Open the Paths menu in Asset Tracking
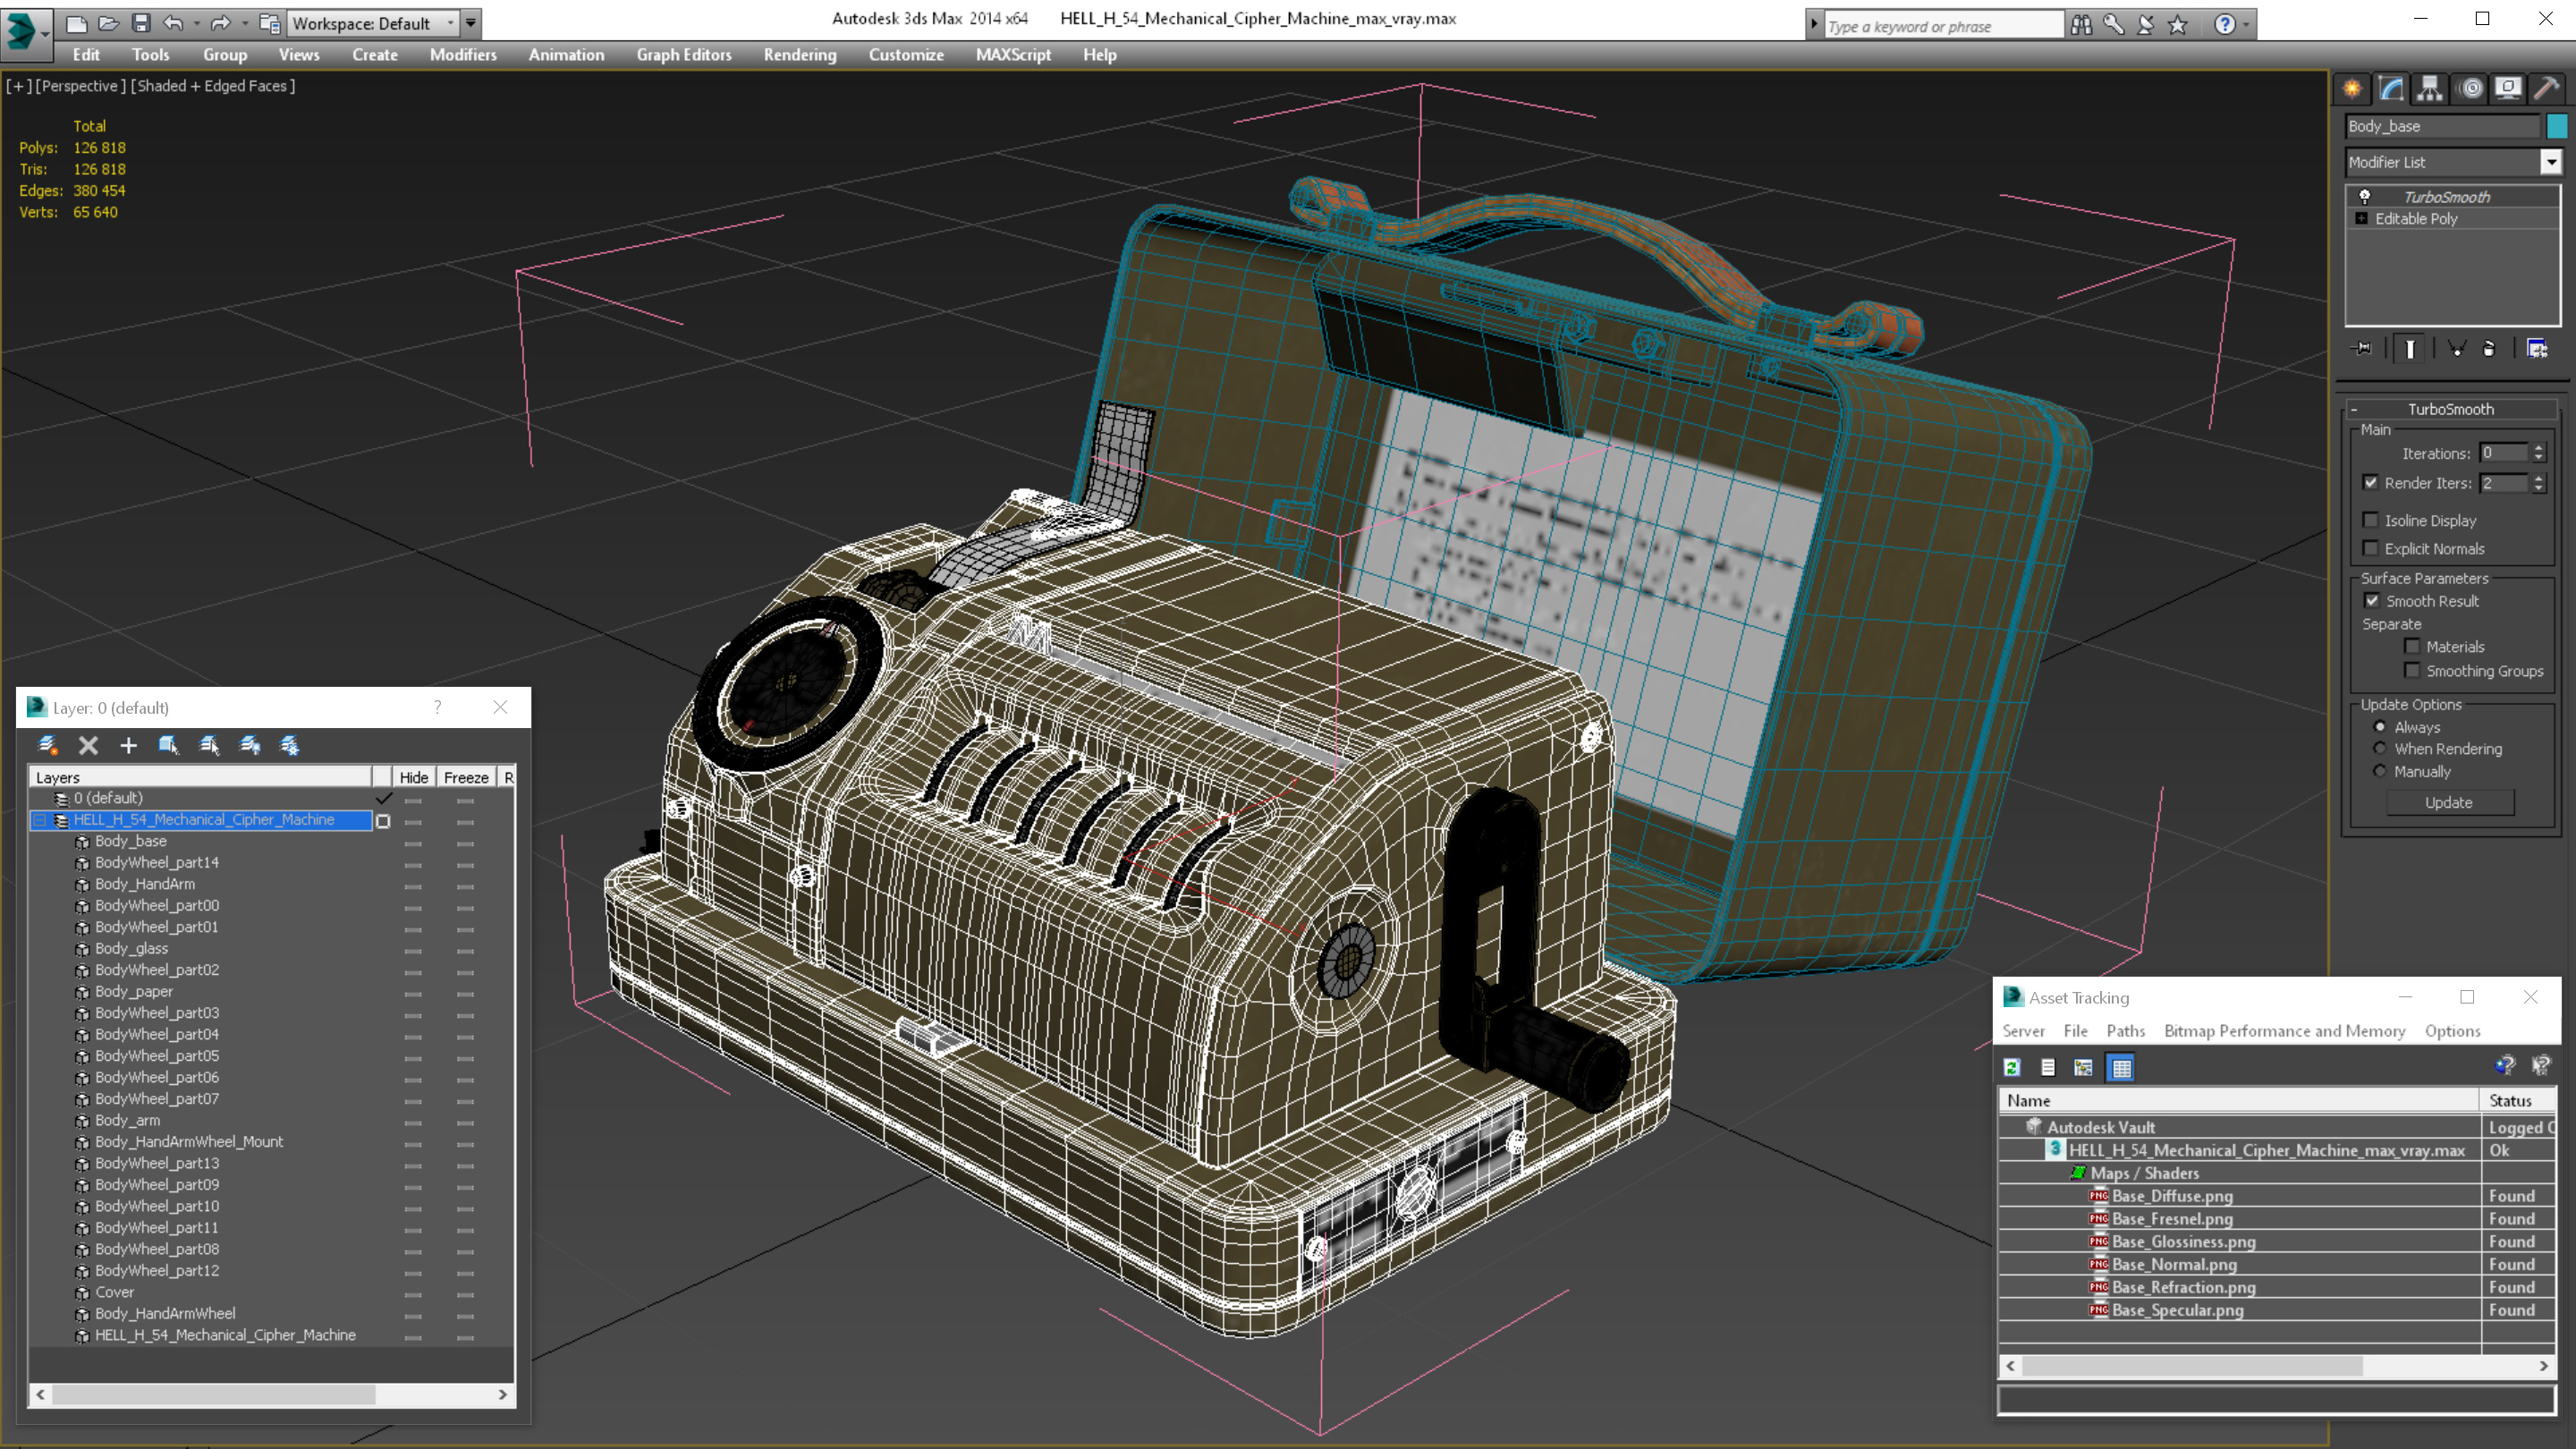This screenshot has width=2576, height=1449. 2125,1031
